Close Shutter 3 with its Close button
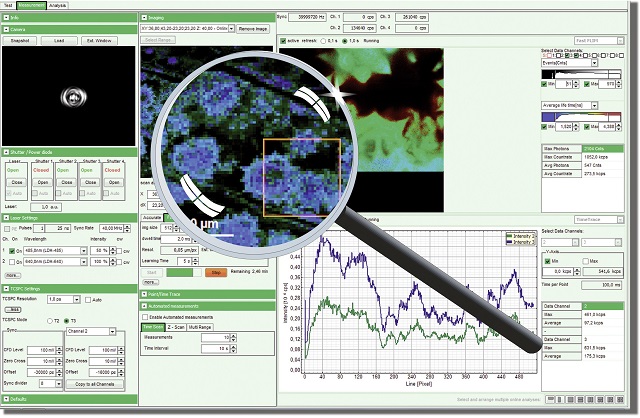This screenshot has height=418, width=640. (90, 182)
